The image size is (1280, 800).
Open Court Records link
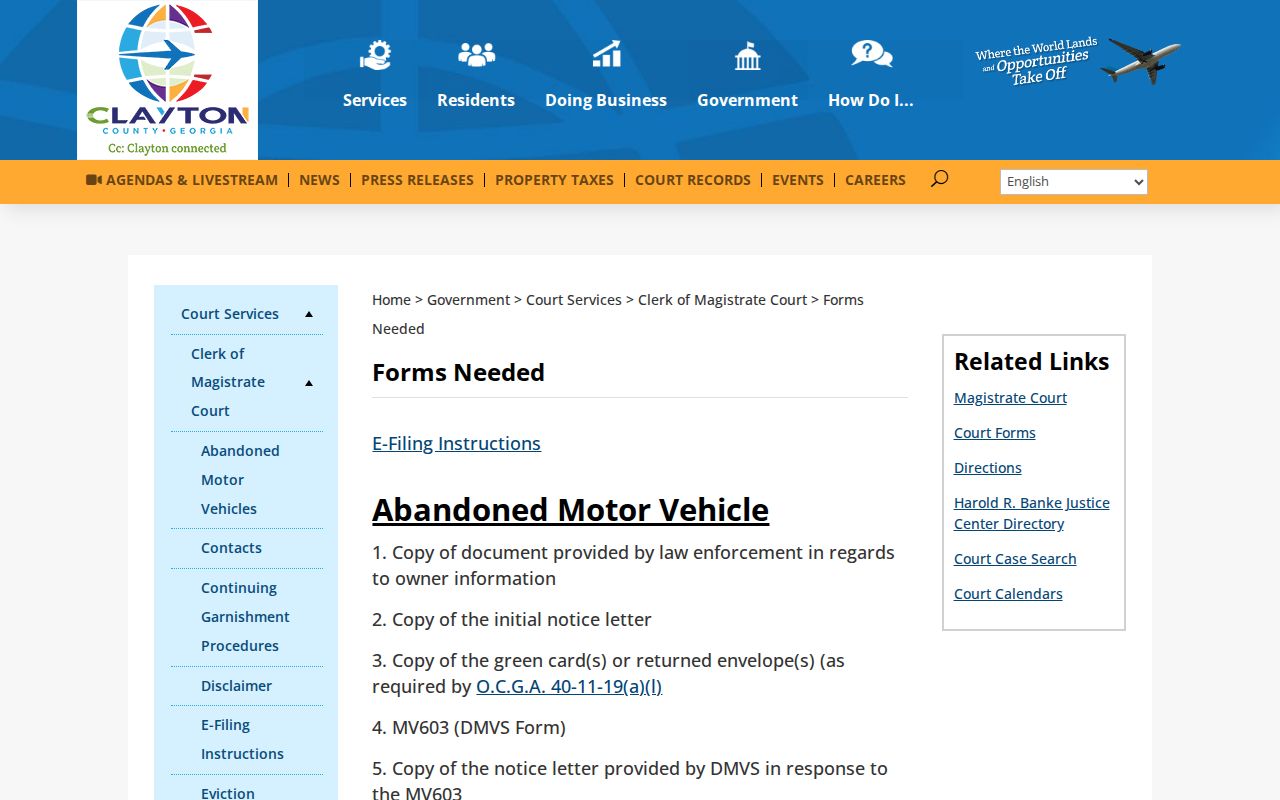[693, 180]
